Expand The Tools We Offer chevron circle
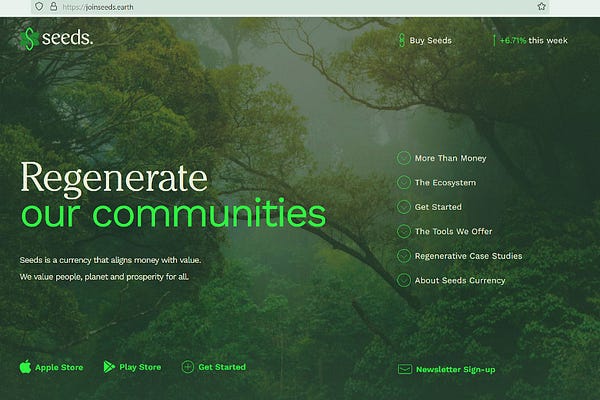Viewport: 600px width, 400px height. pos(404,232)
